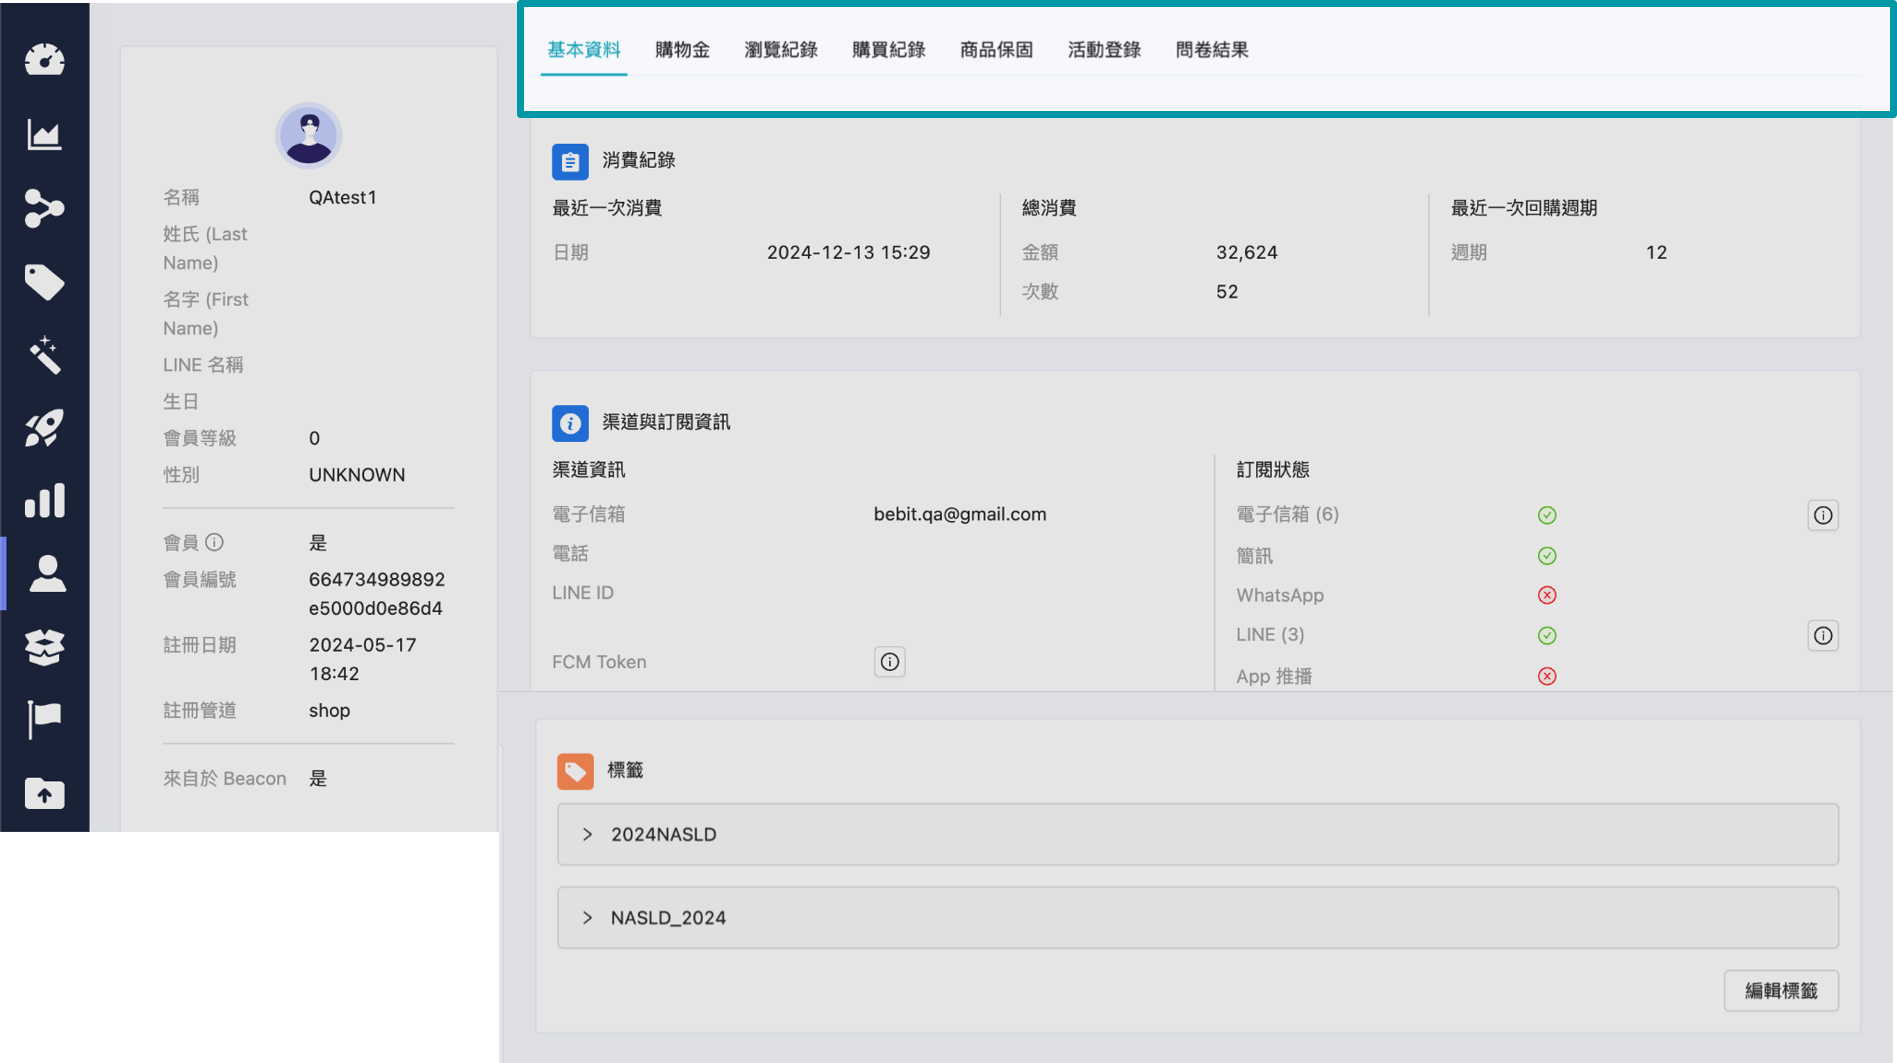Open the rocket launch sidebar icon

coord(44,428)
